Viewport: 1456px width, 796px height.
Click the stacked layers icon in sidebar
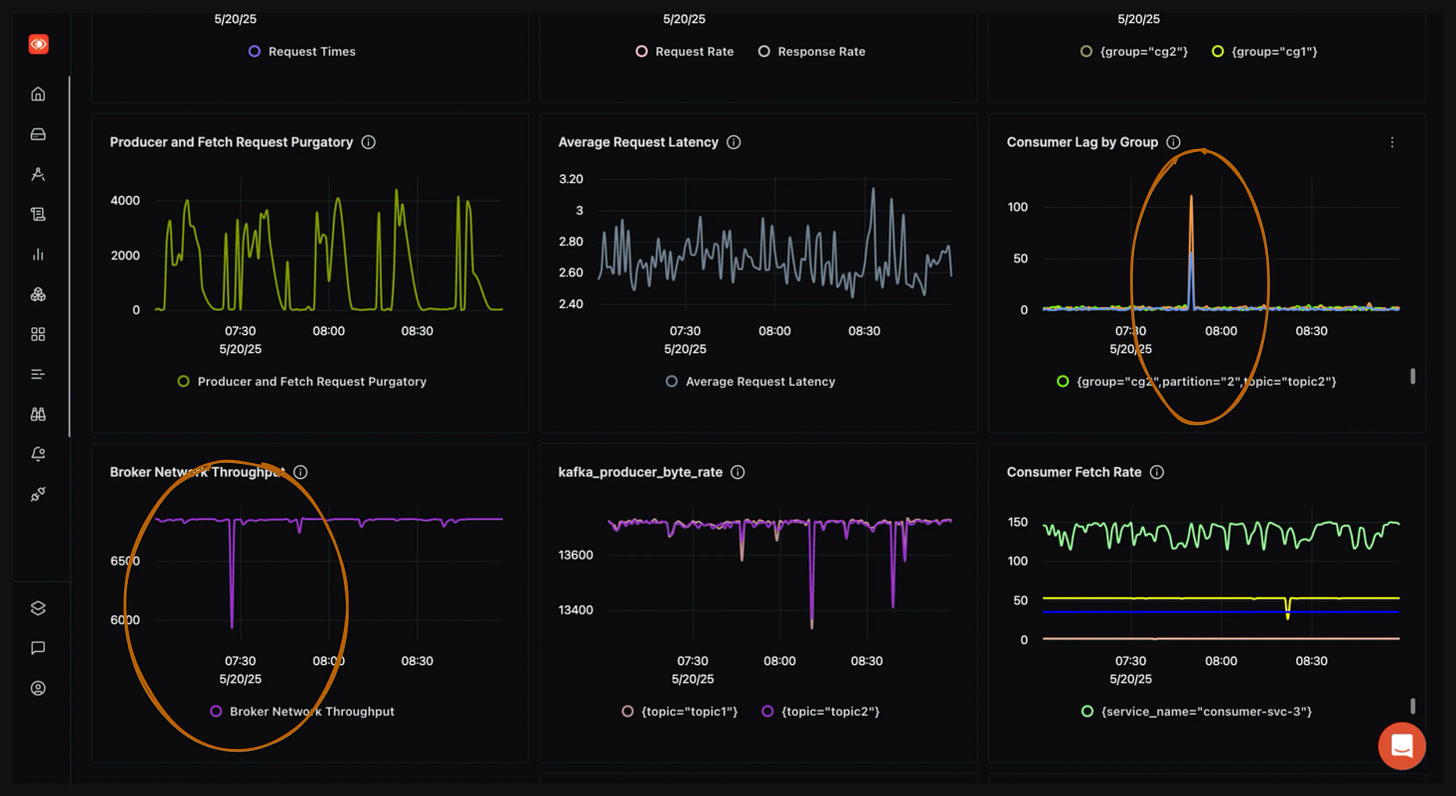click(38, 607)
